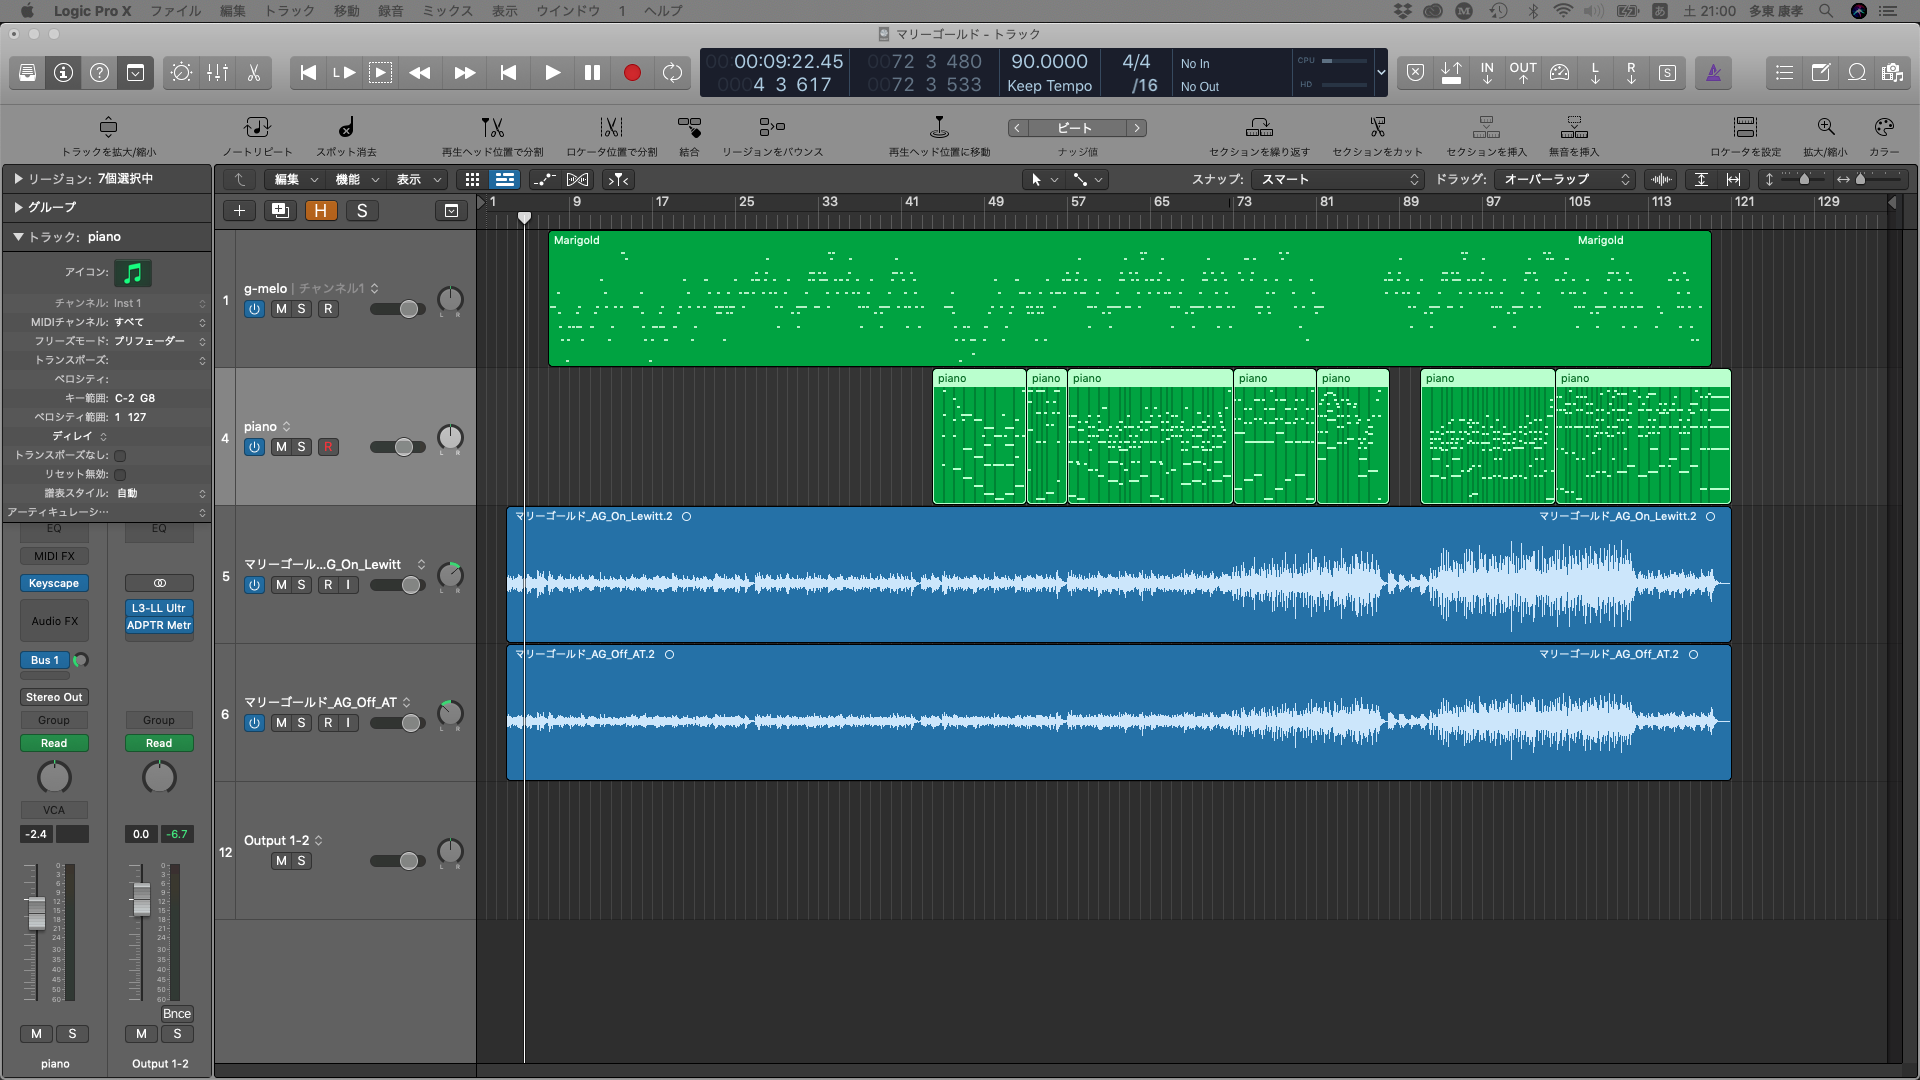Click the Bnce button on output strip
The width and height of the screenshot is (1920, 1080).
(176, 1013)
